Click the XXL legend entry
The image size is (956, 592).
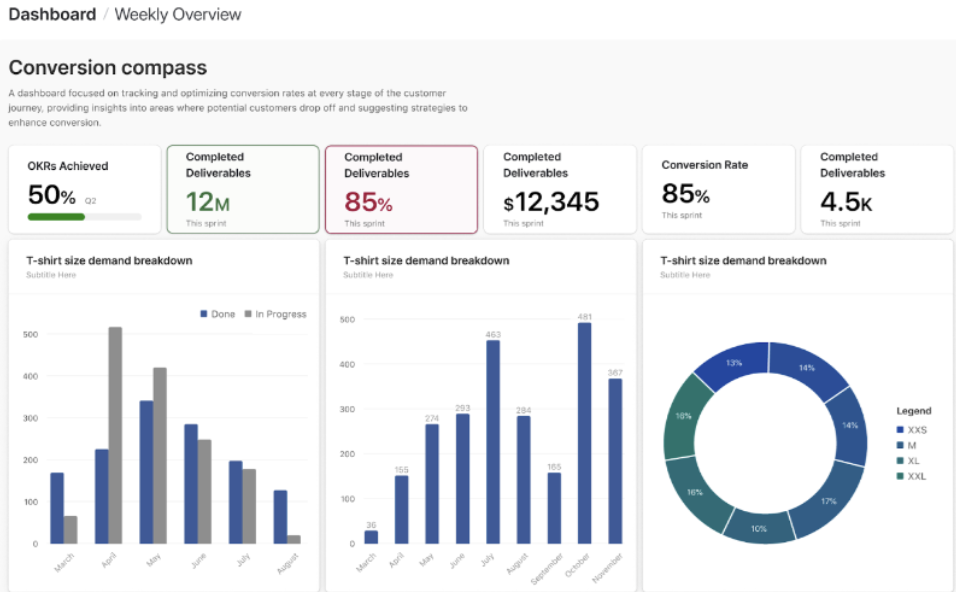click(915, 477)
